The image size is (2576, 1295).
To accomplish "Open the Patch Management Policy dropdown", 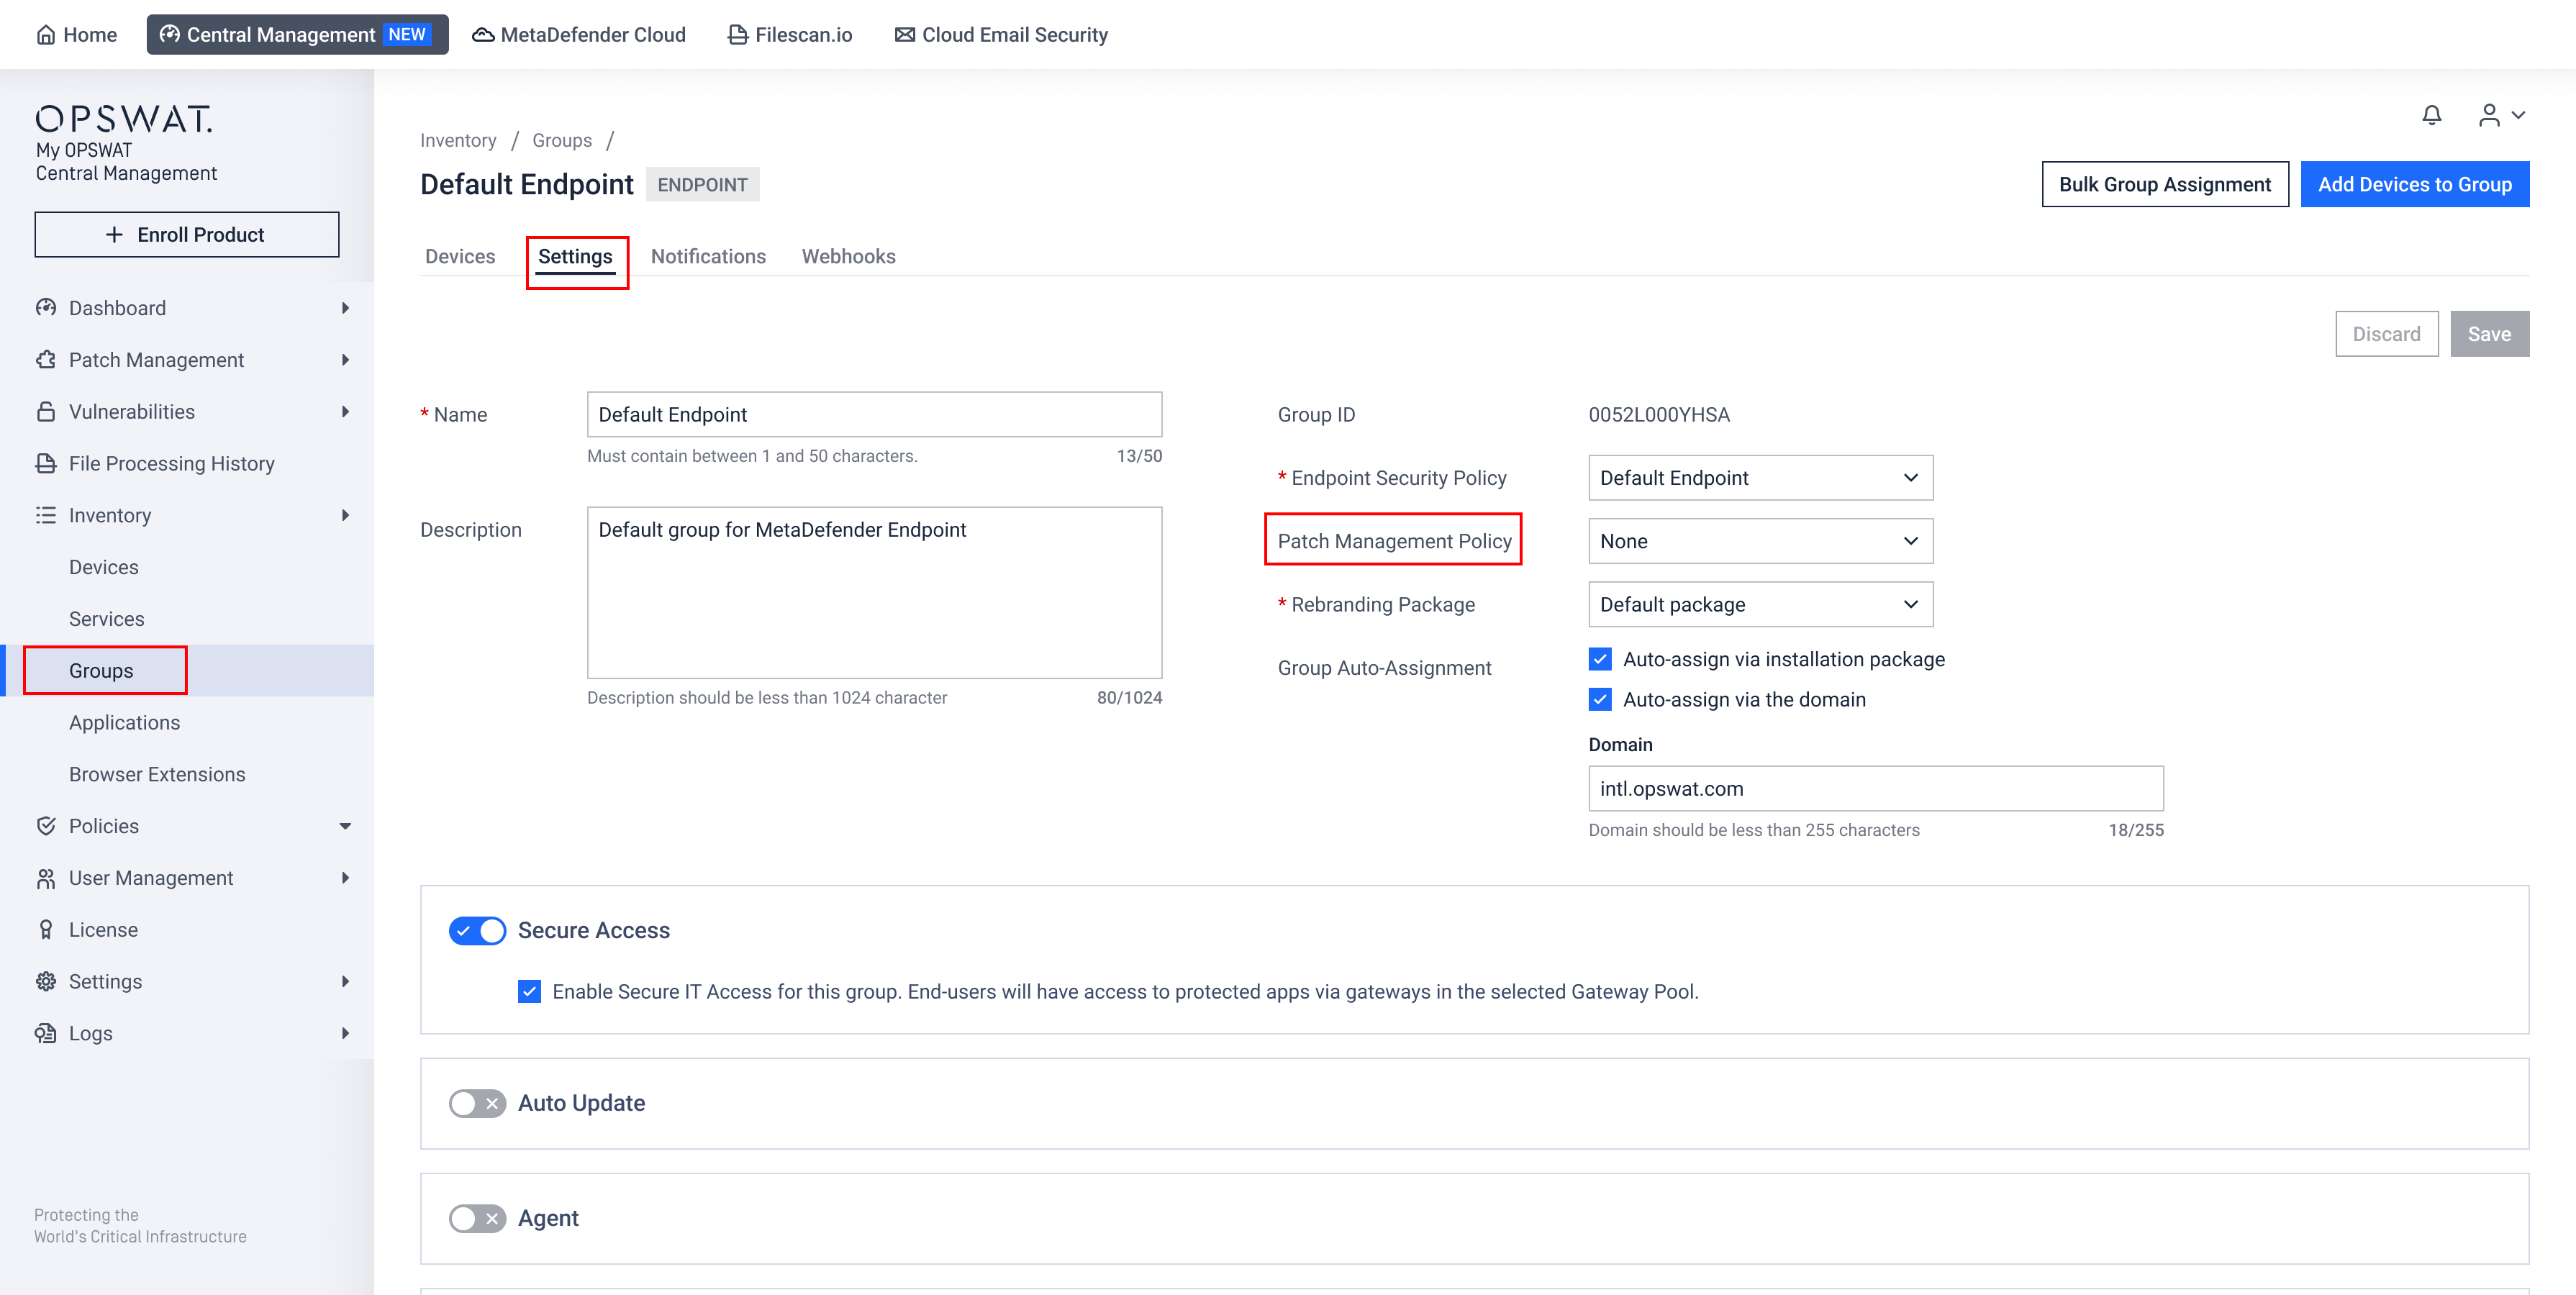I will pos(1760,541).
